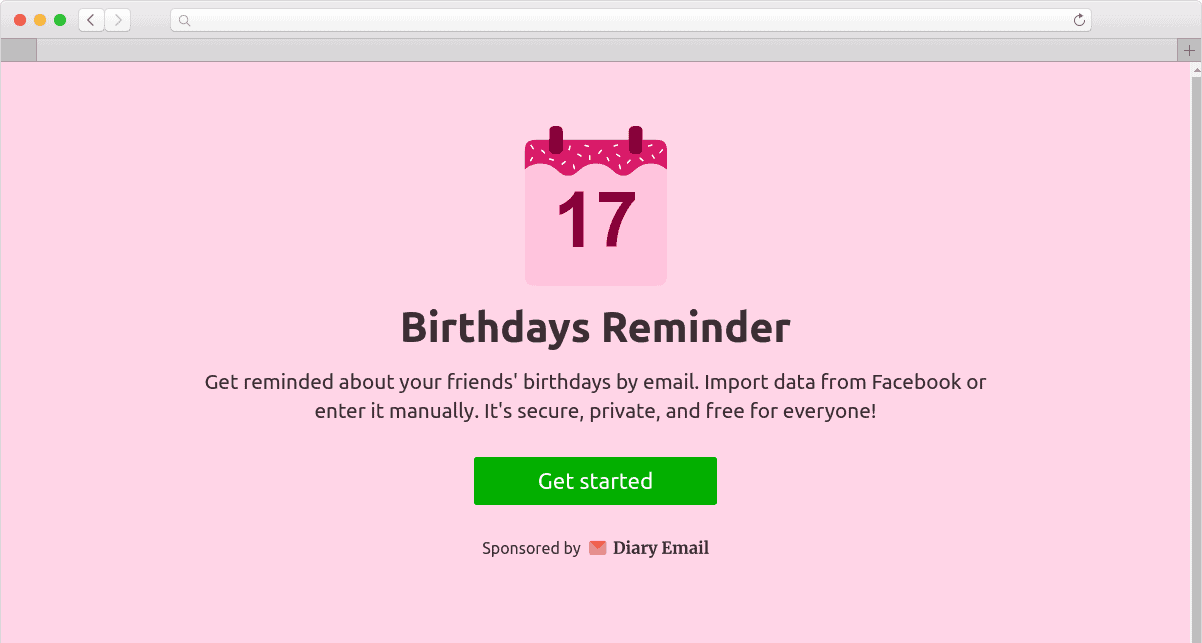Open the Diary Email sponsor link
This screenshot has height=643, width=1202.
coord(660,548)
